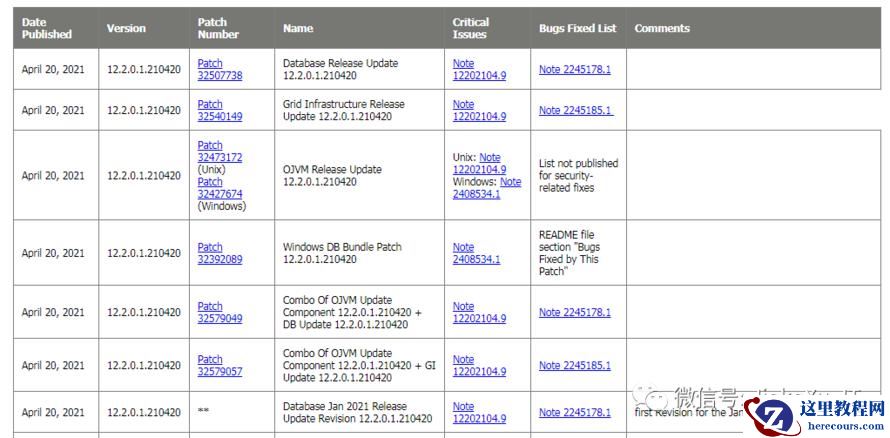Open Note 2245178.1 in the Database Release Update row
Viewport: 890px width, 438px height.
coord(575,69)
